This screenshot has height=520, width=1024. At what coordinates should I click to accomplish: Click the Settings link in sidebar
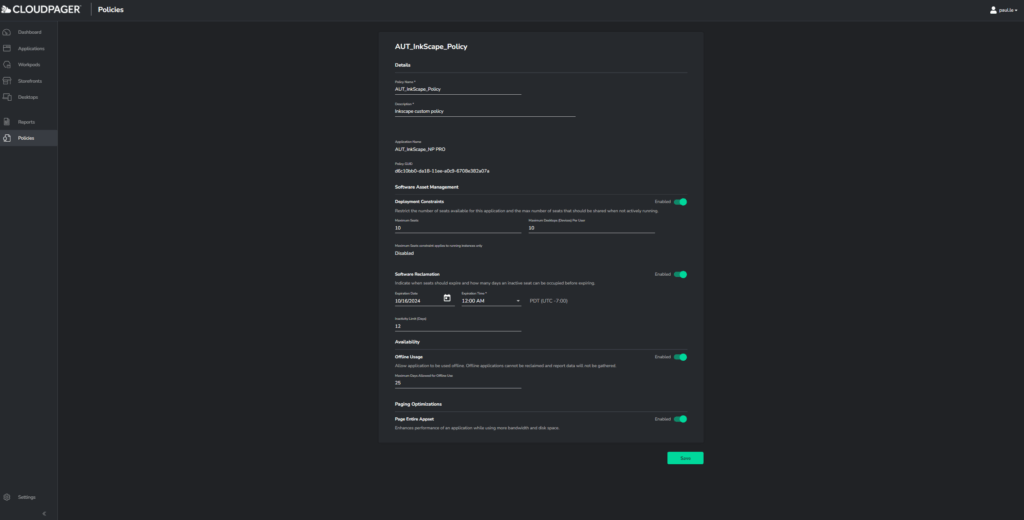[x=26, y=497]
